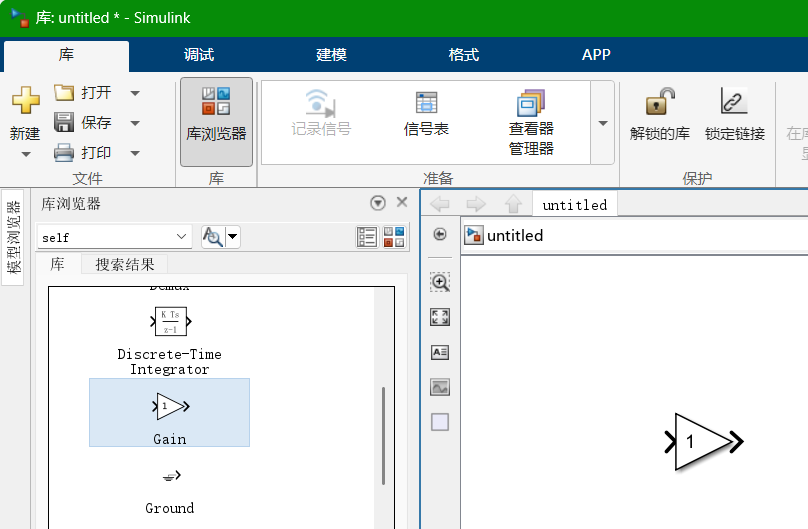This screenshot has width=808, height=529.
Task: Switch to the 格式 ribbon tab
Action: point(464,55)
